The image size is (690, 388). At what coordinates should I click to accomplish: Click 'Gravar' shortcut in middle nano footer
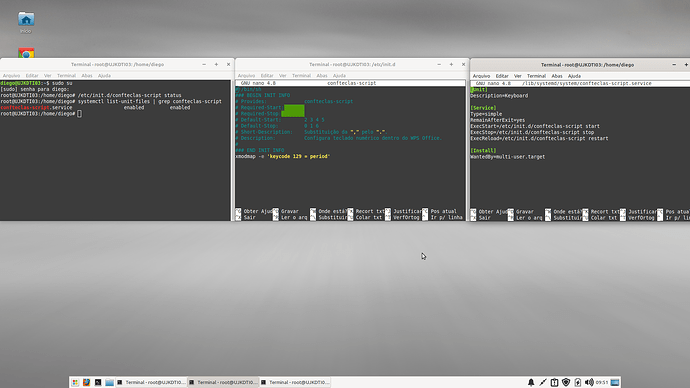(286, 211)
